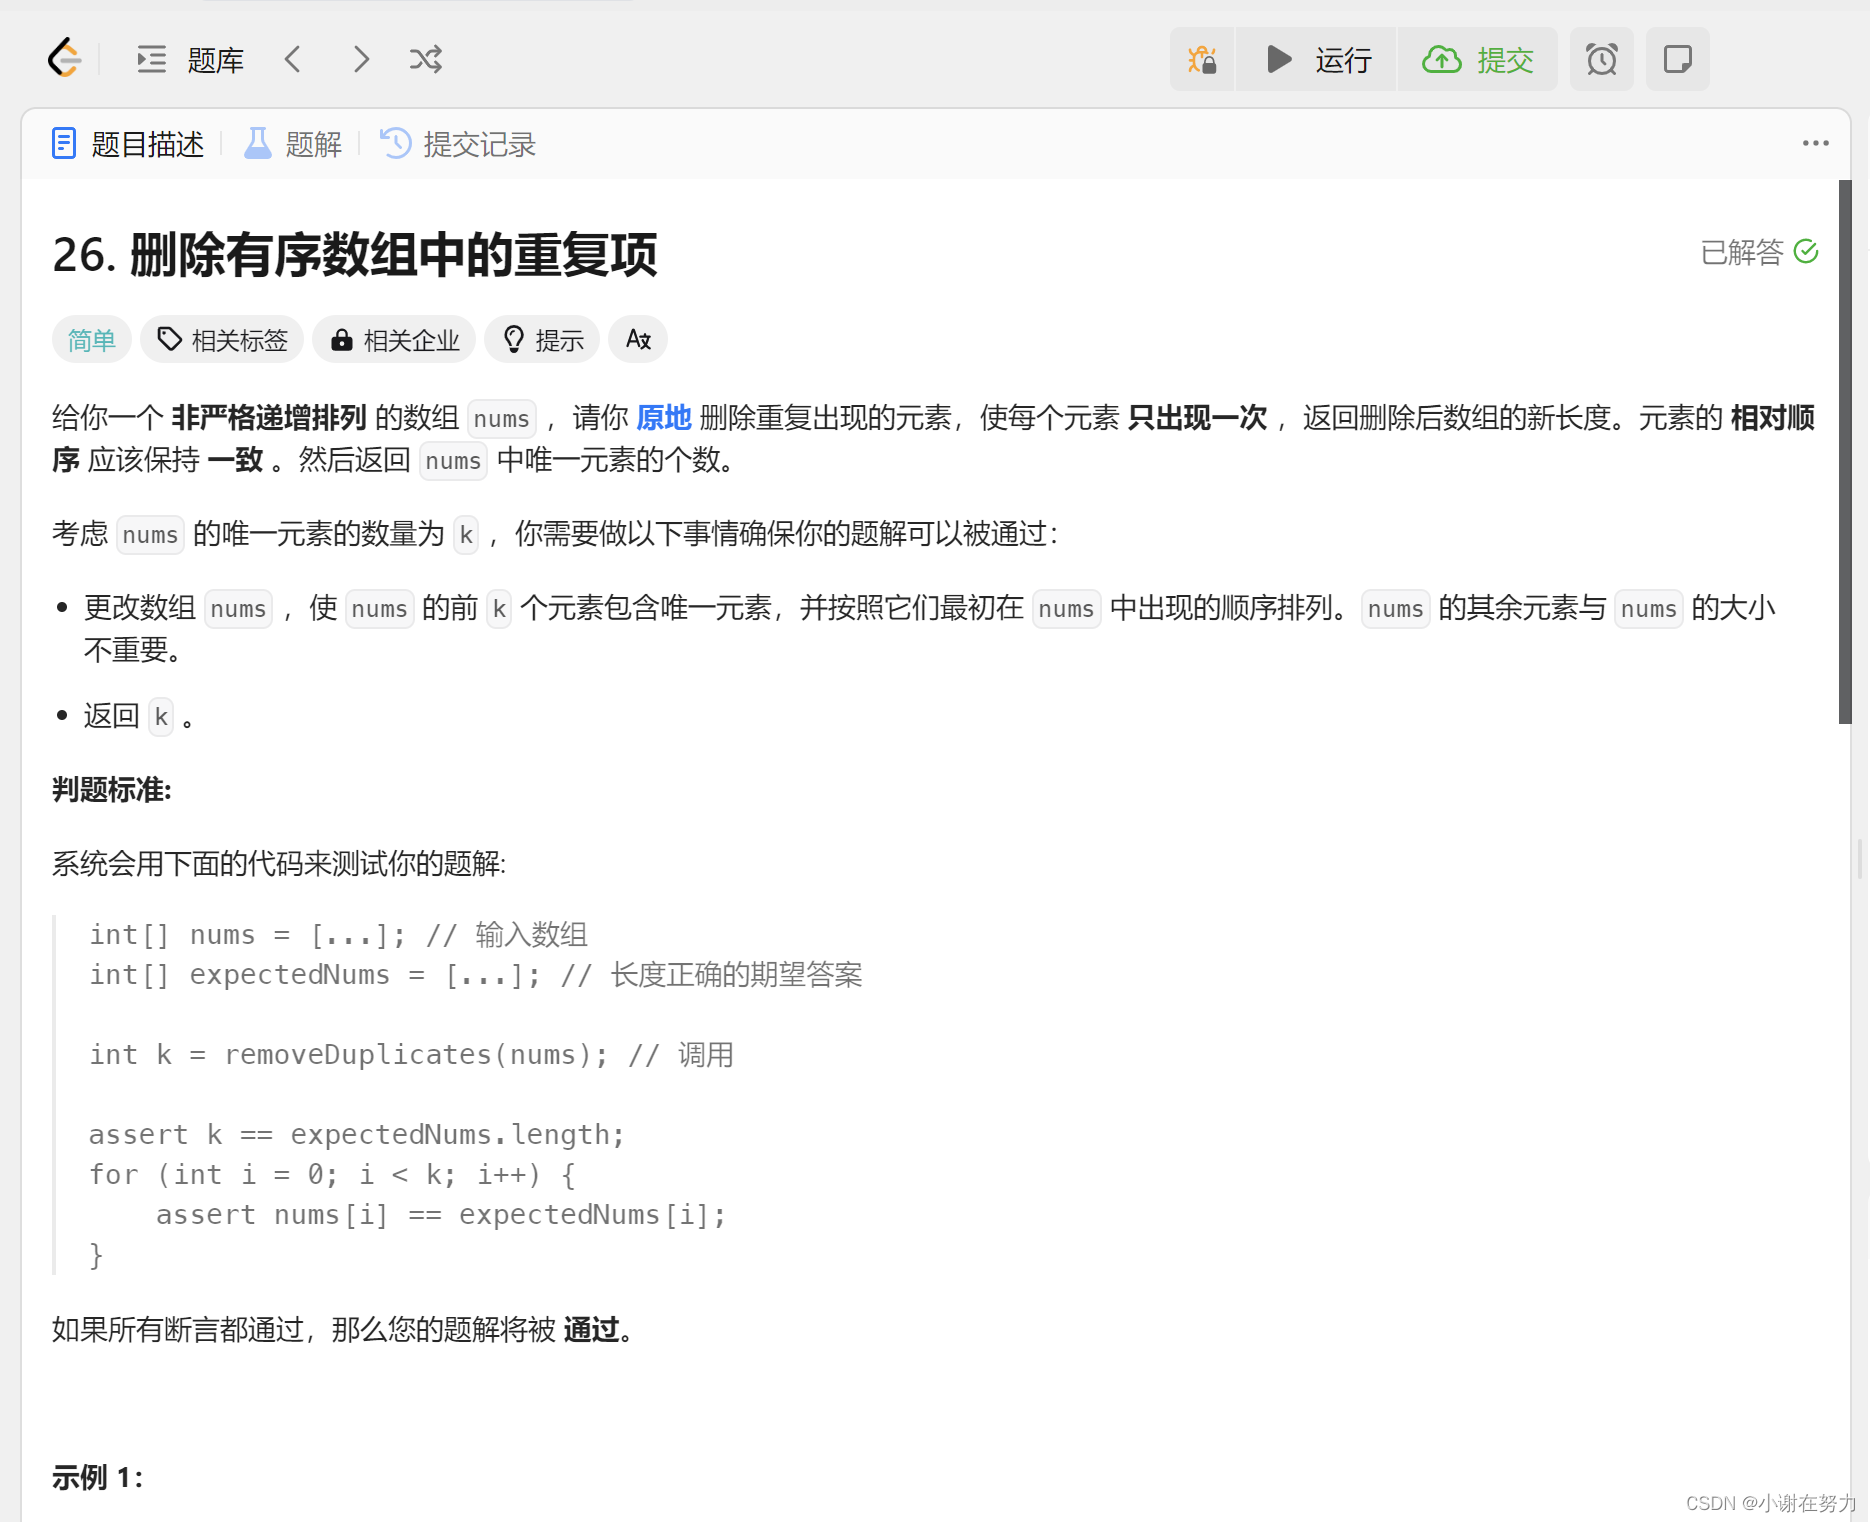Click the green solved checkmark icon
1870x1522 pixels.
pyautogui.click(x=1806, y=251)
